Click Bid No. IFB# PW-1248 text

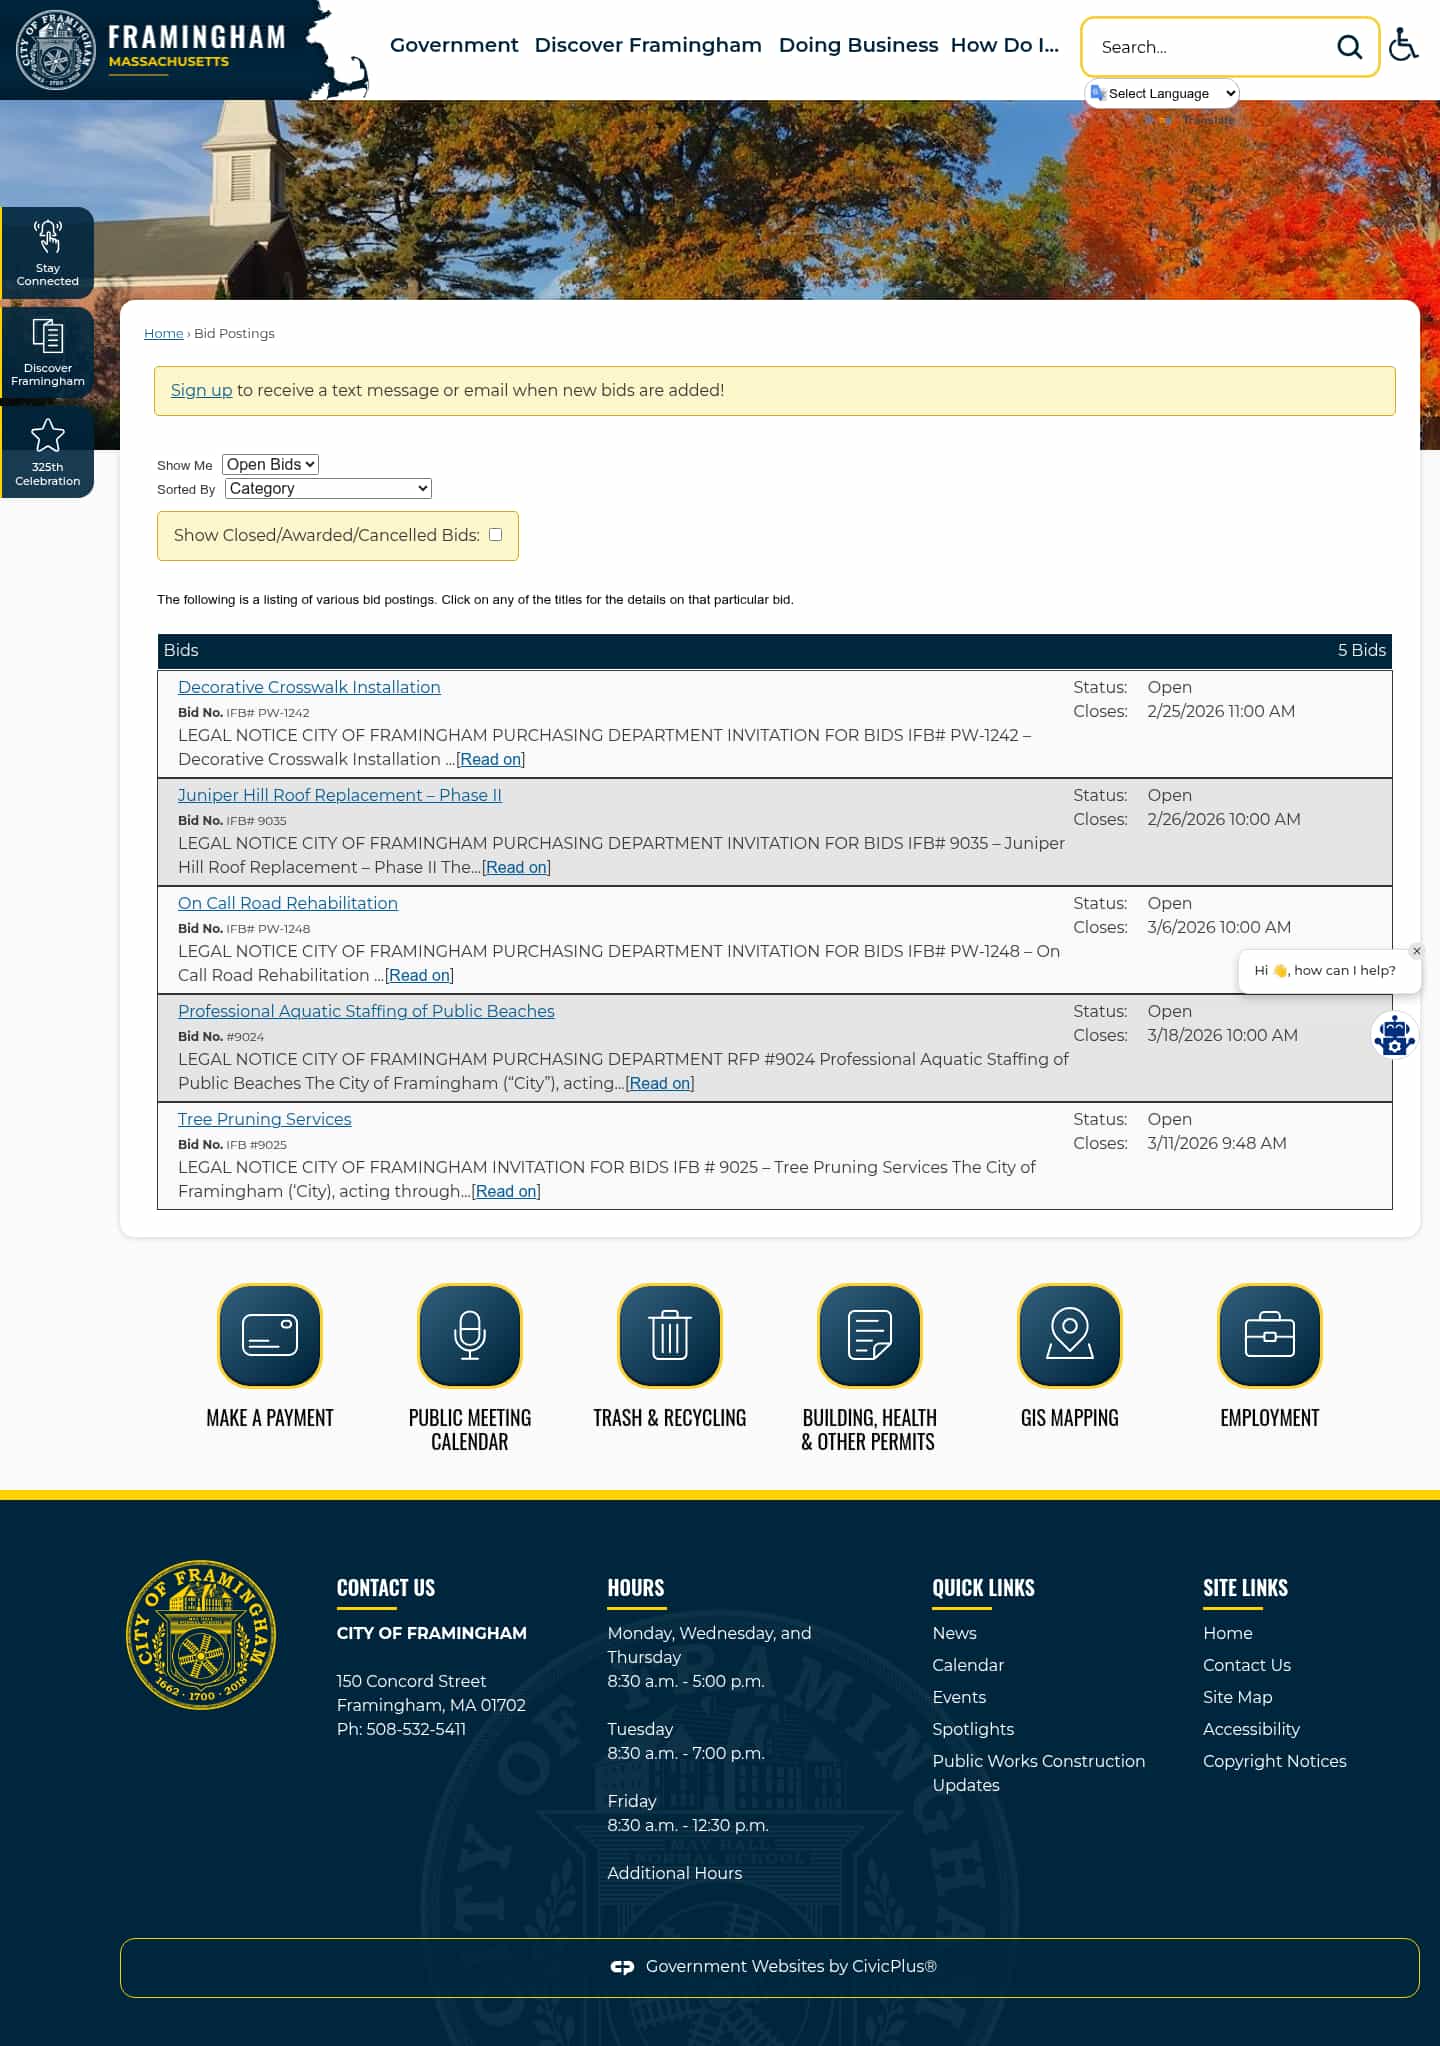click(x=244, y=928)
